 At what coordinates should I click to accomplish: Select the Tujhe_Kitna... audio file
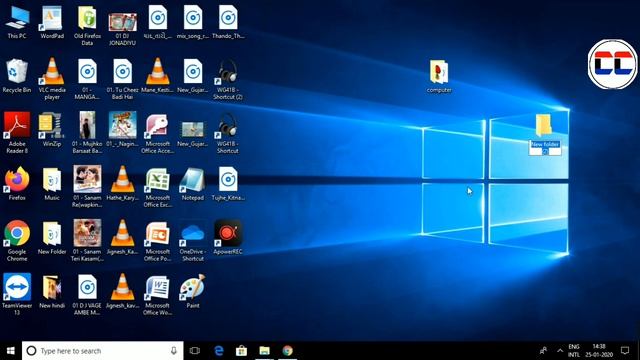click(228, 184)
